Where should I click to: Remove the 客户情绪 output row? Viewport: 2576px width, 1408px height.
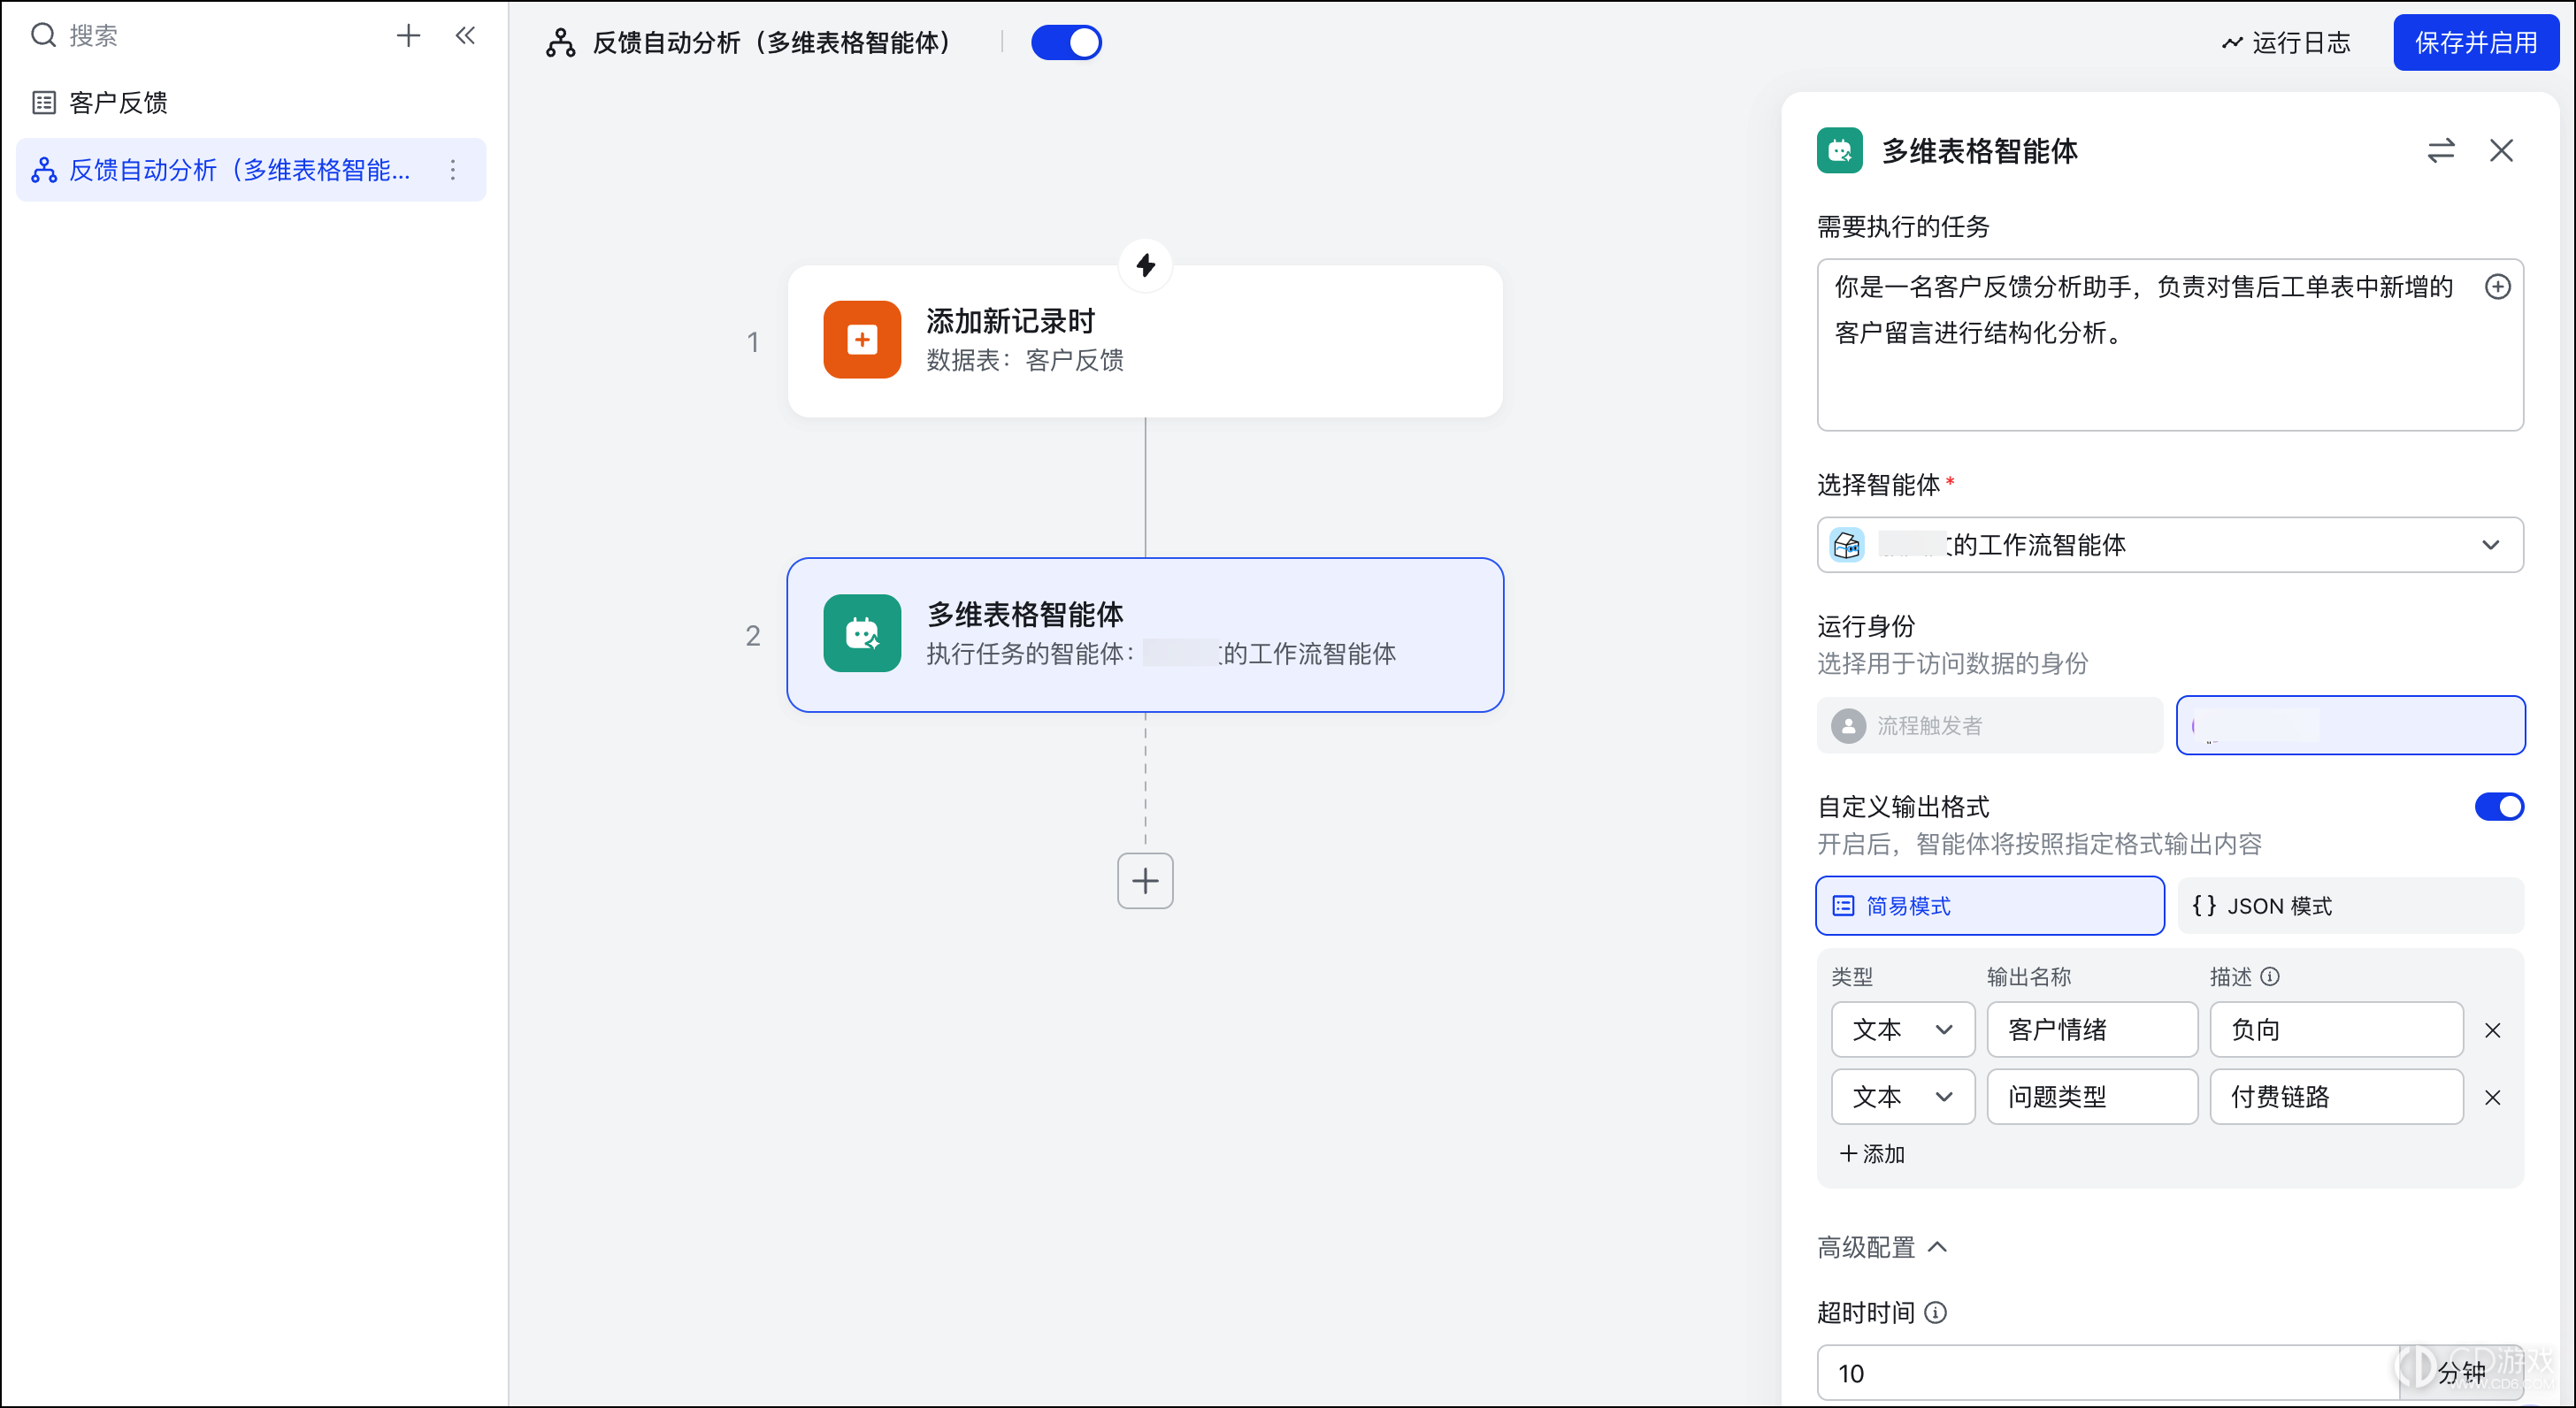(2493, 1031)
